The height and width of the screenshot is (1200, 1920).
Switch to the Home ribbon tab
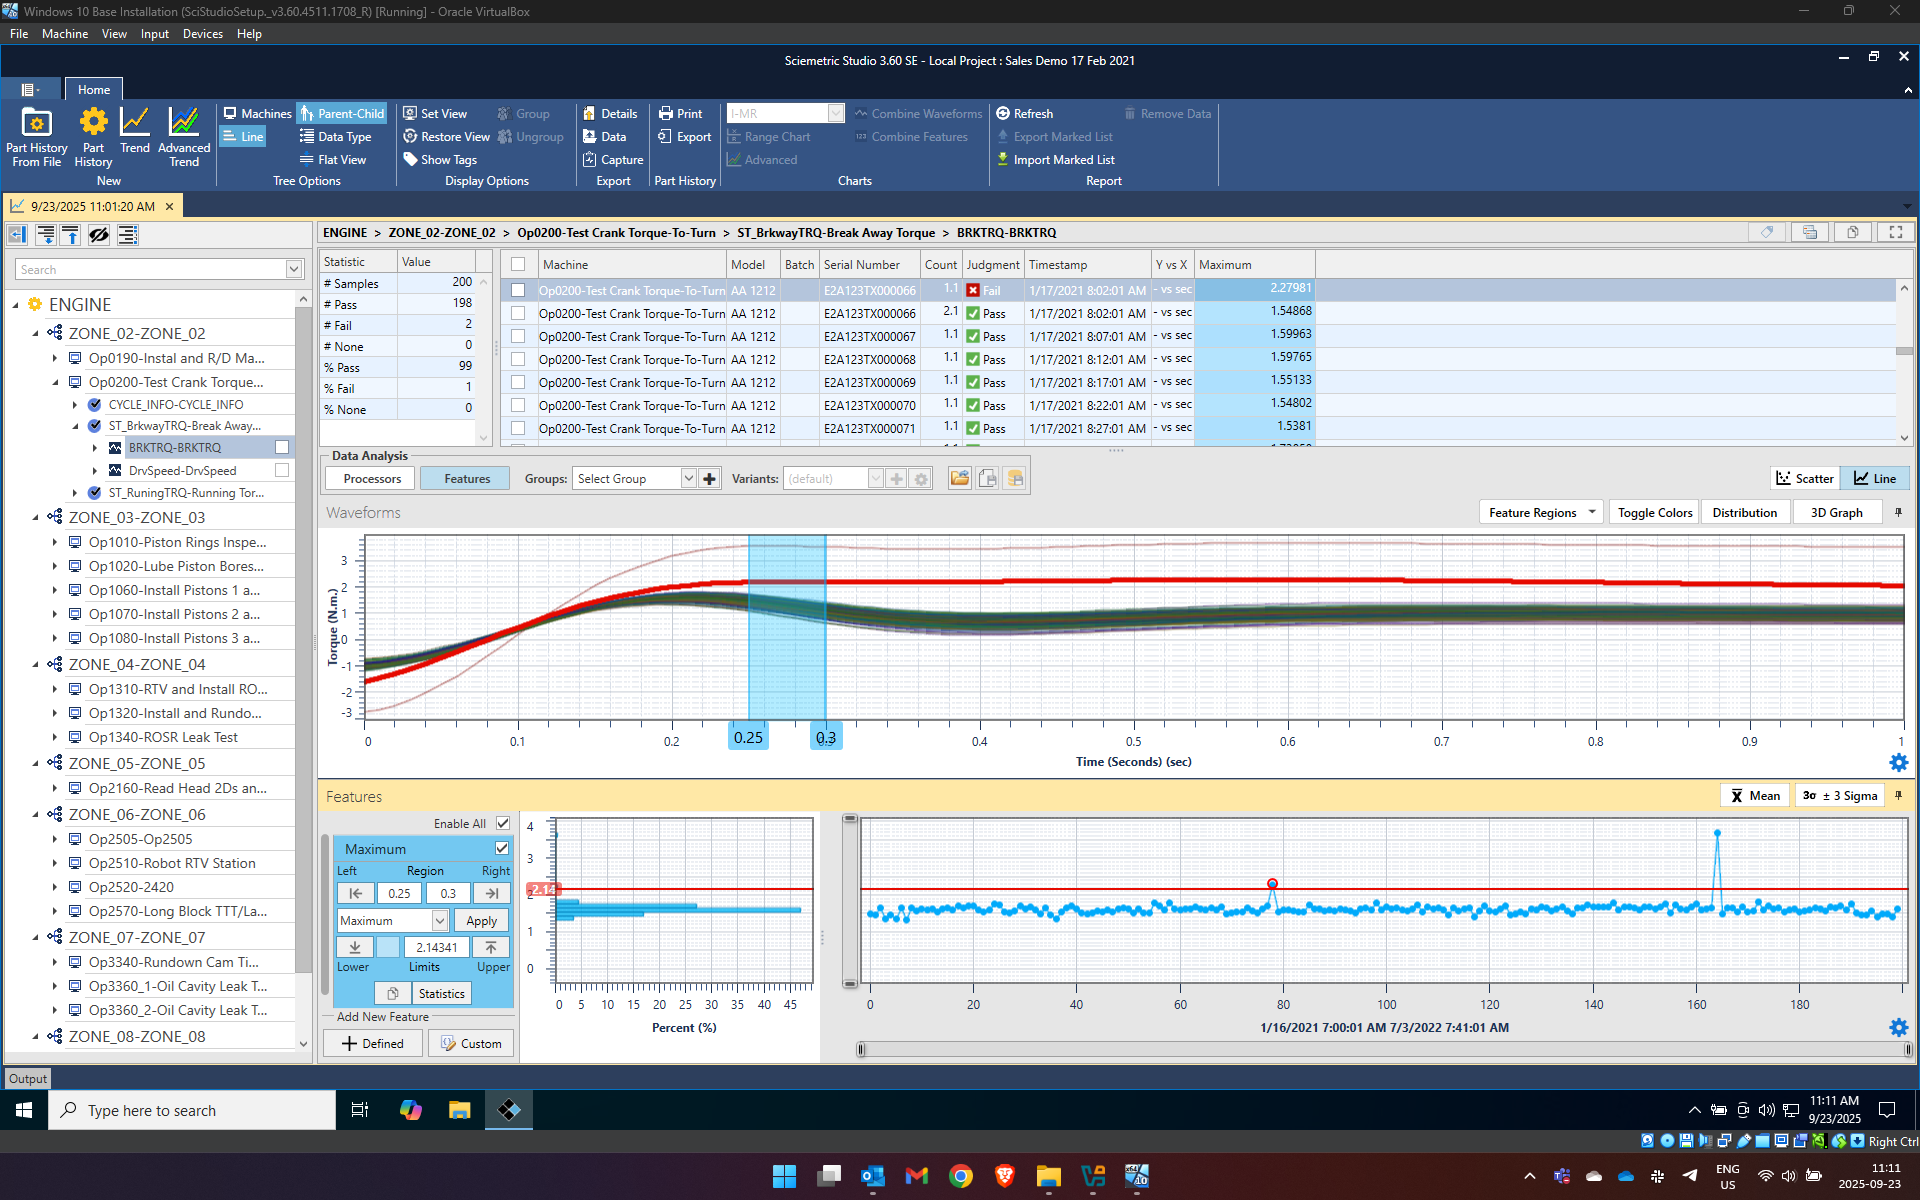[93, 89]
